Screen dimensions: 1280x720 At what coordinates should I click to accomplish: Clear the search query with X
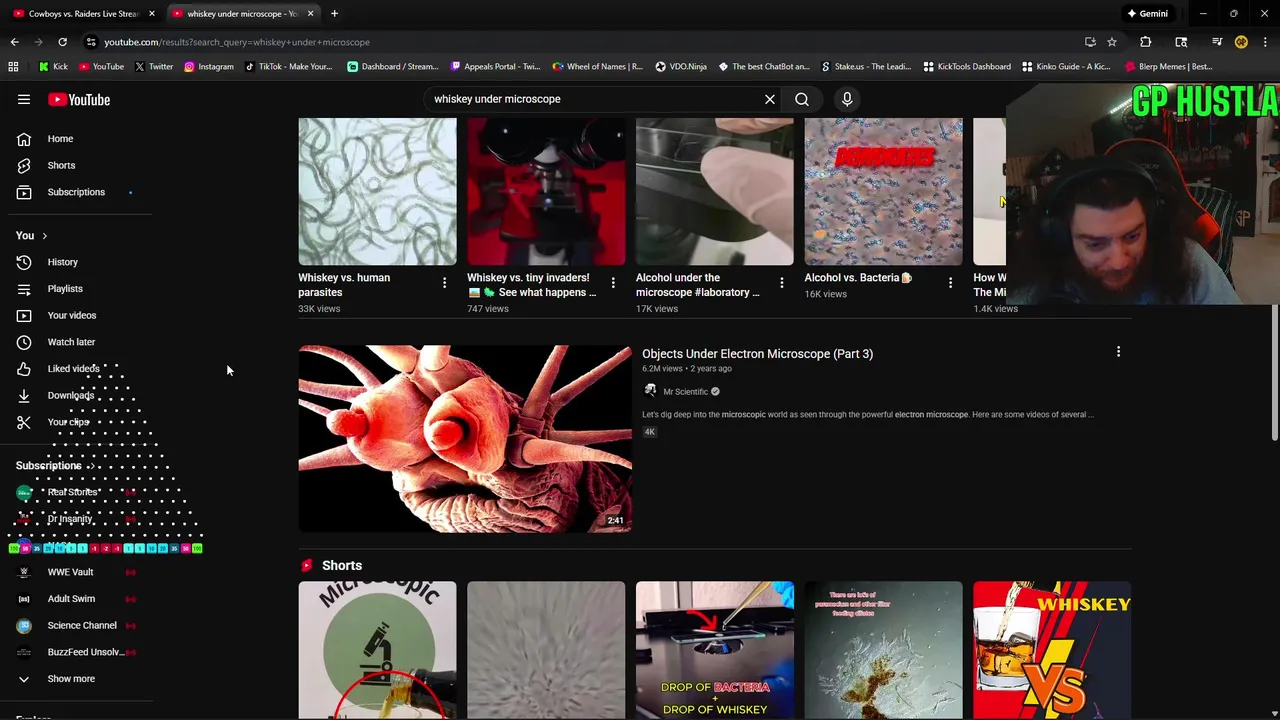(x=770, y=99)
